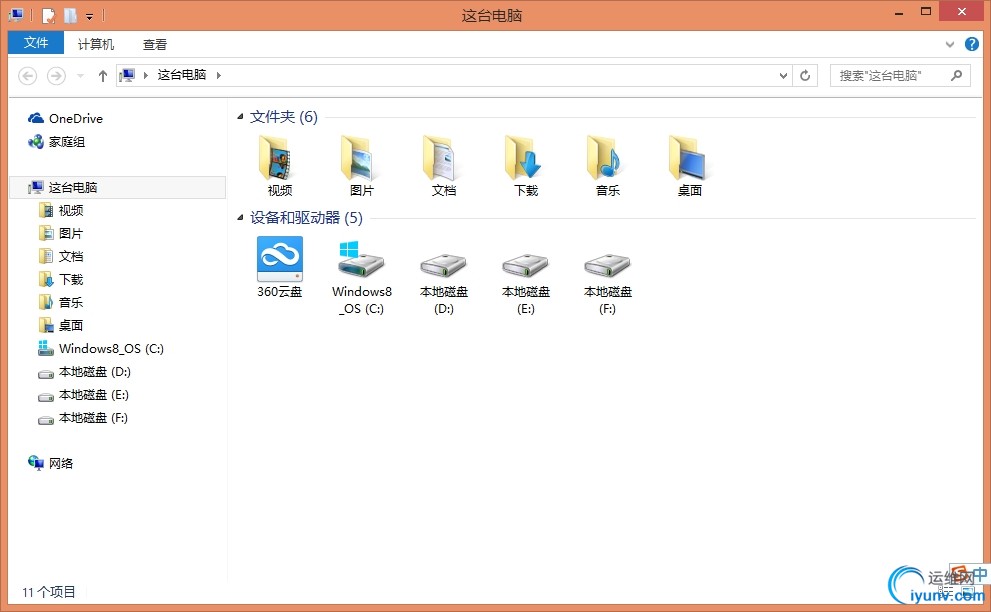
Task: Select 音乐 in the sidebar tree
Action: click(x=61, y=302)
